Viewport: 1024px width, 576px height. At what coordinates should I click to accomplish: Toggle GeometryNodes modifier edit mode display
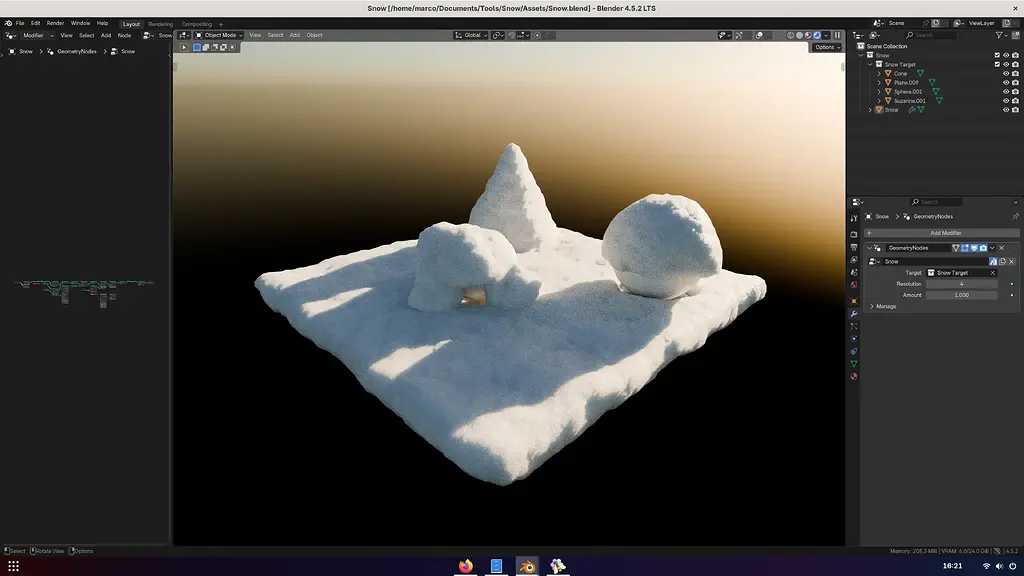[x=965, y=248]
